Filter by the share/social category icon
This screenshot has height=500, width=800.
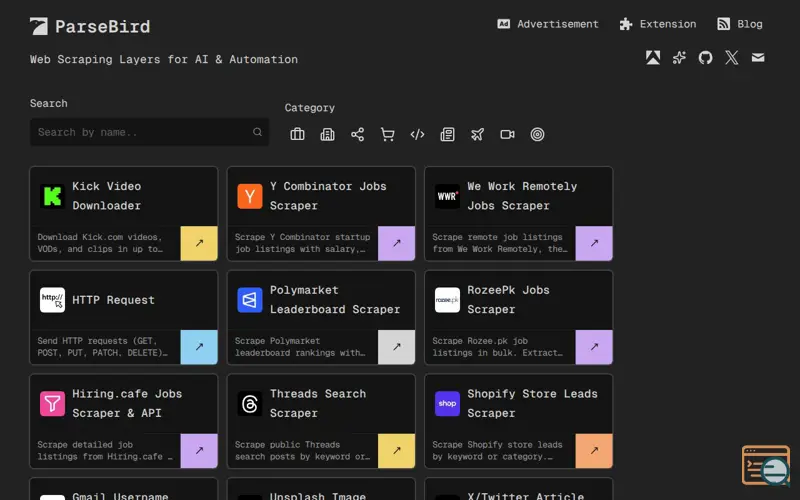click(358, 134)
